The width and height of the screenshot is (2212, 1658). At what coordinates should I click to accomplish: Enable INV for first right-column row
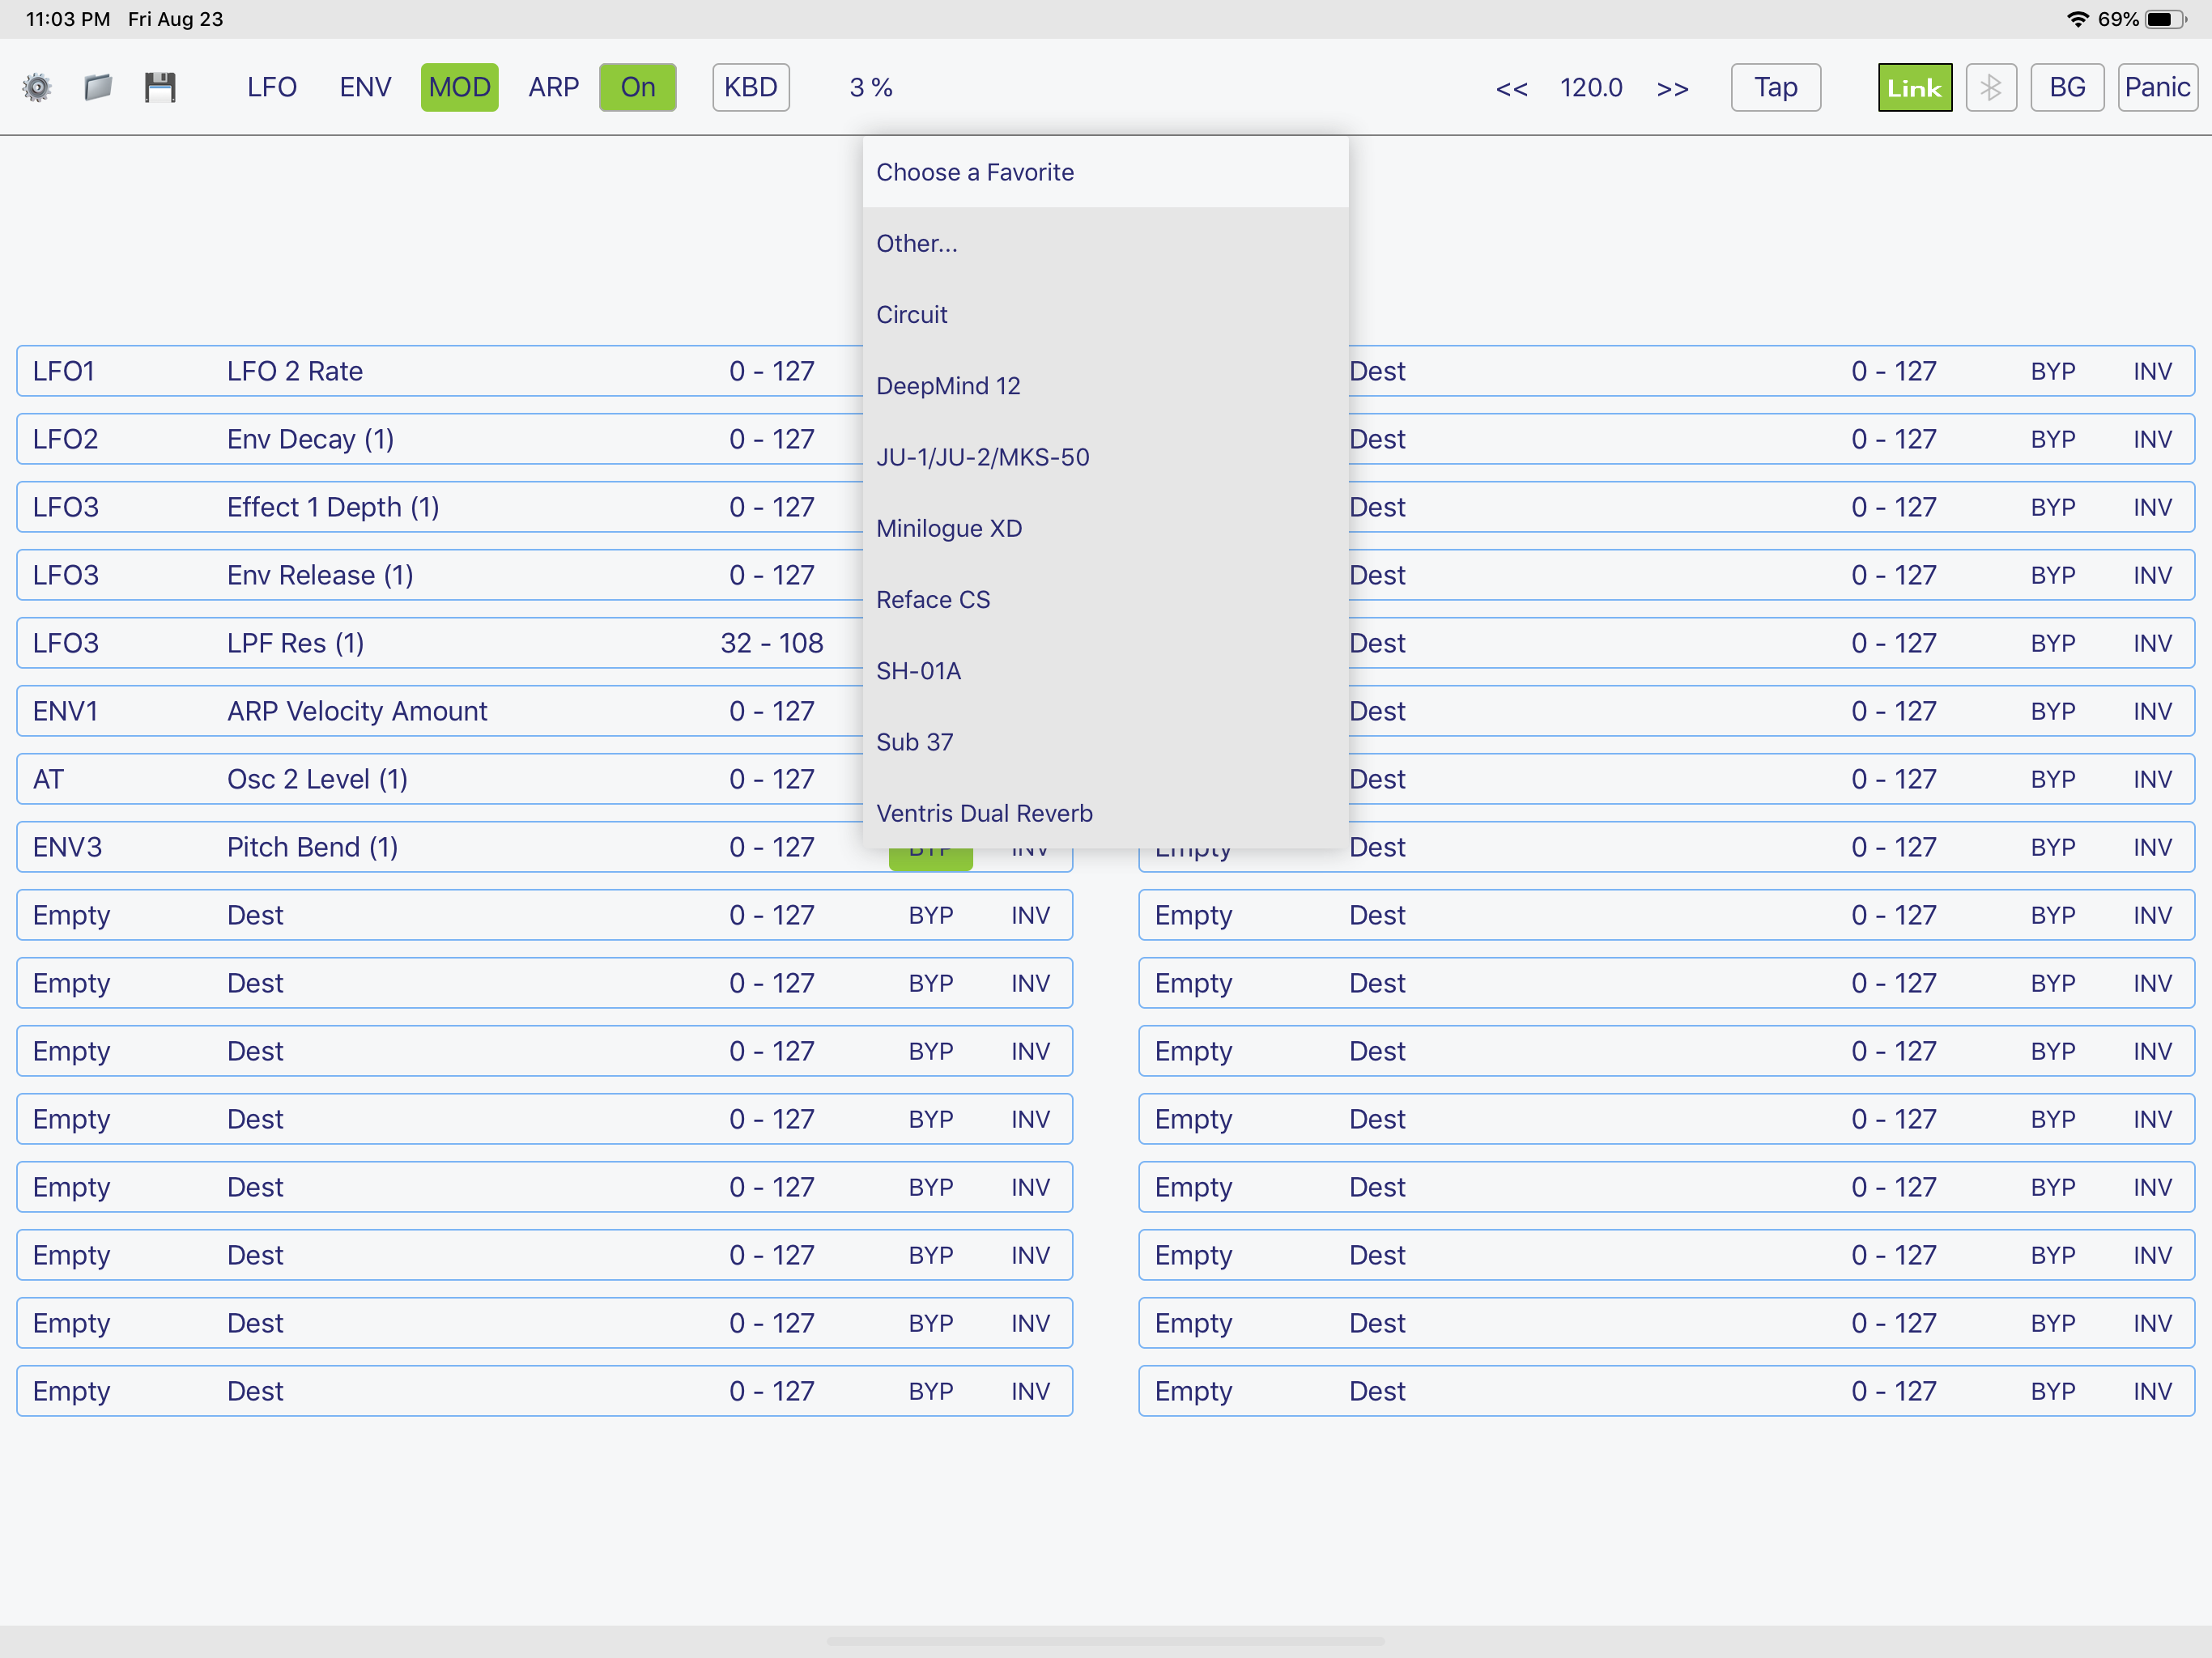(2152, 371)
